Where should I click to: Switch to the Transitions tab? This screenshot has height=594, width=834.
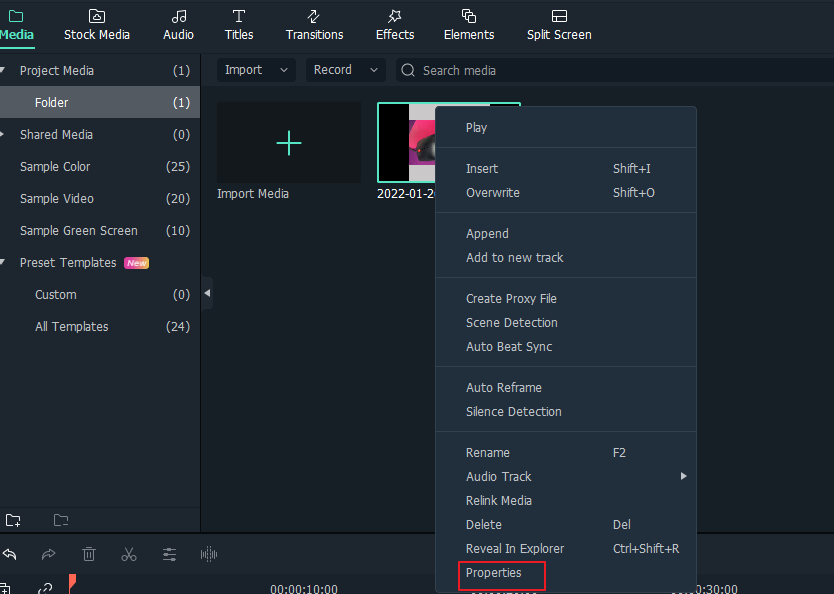pyautogui.click(x=314, y=25)
